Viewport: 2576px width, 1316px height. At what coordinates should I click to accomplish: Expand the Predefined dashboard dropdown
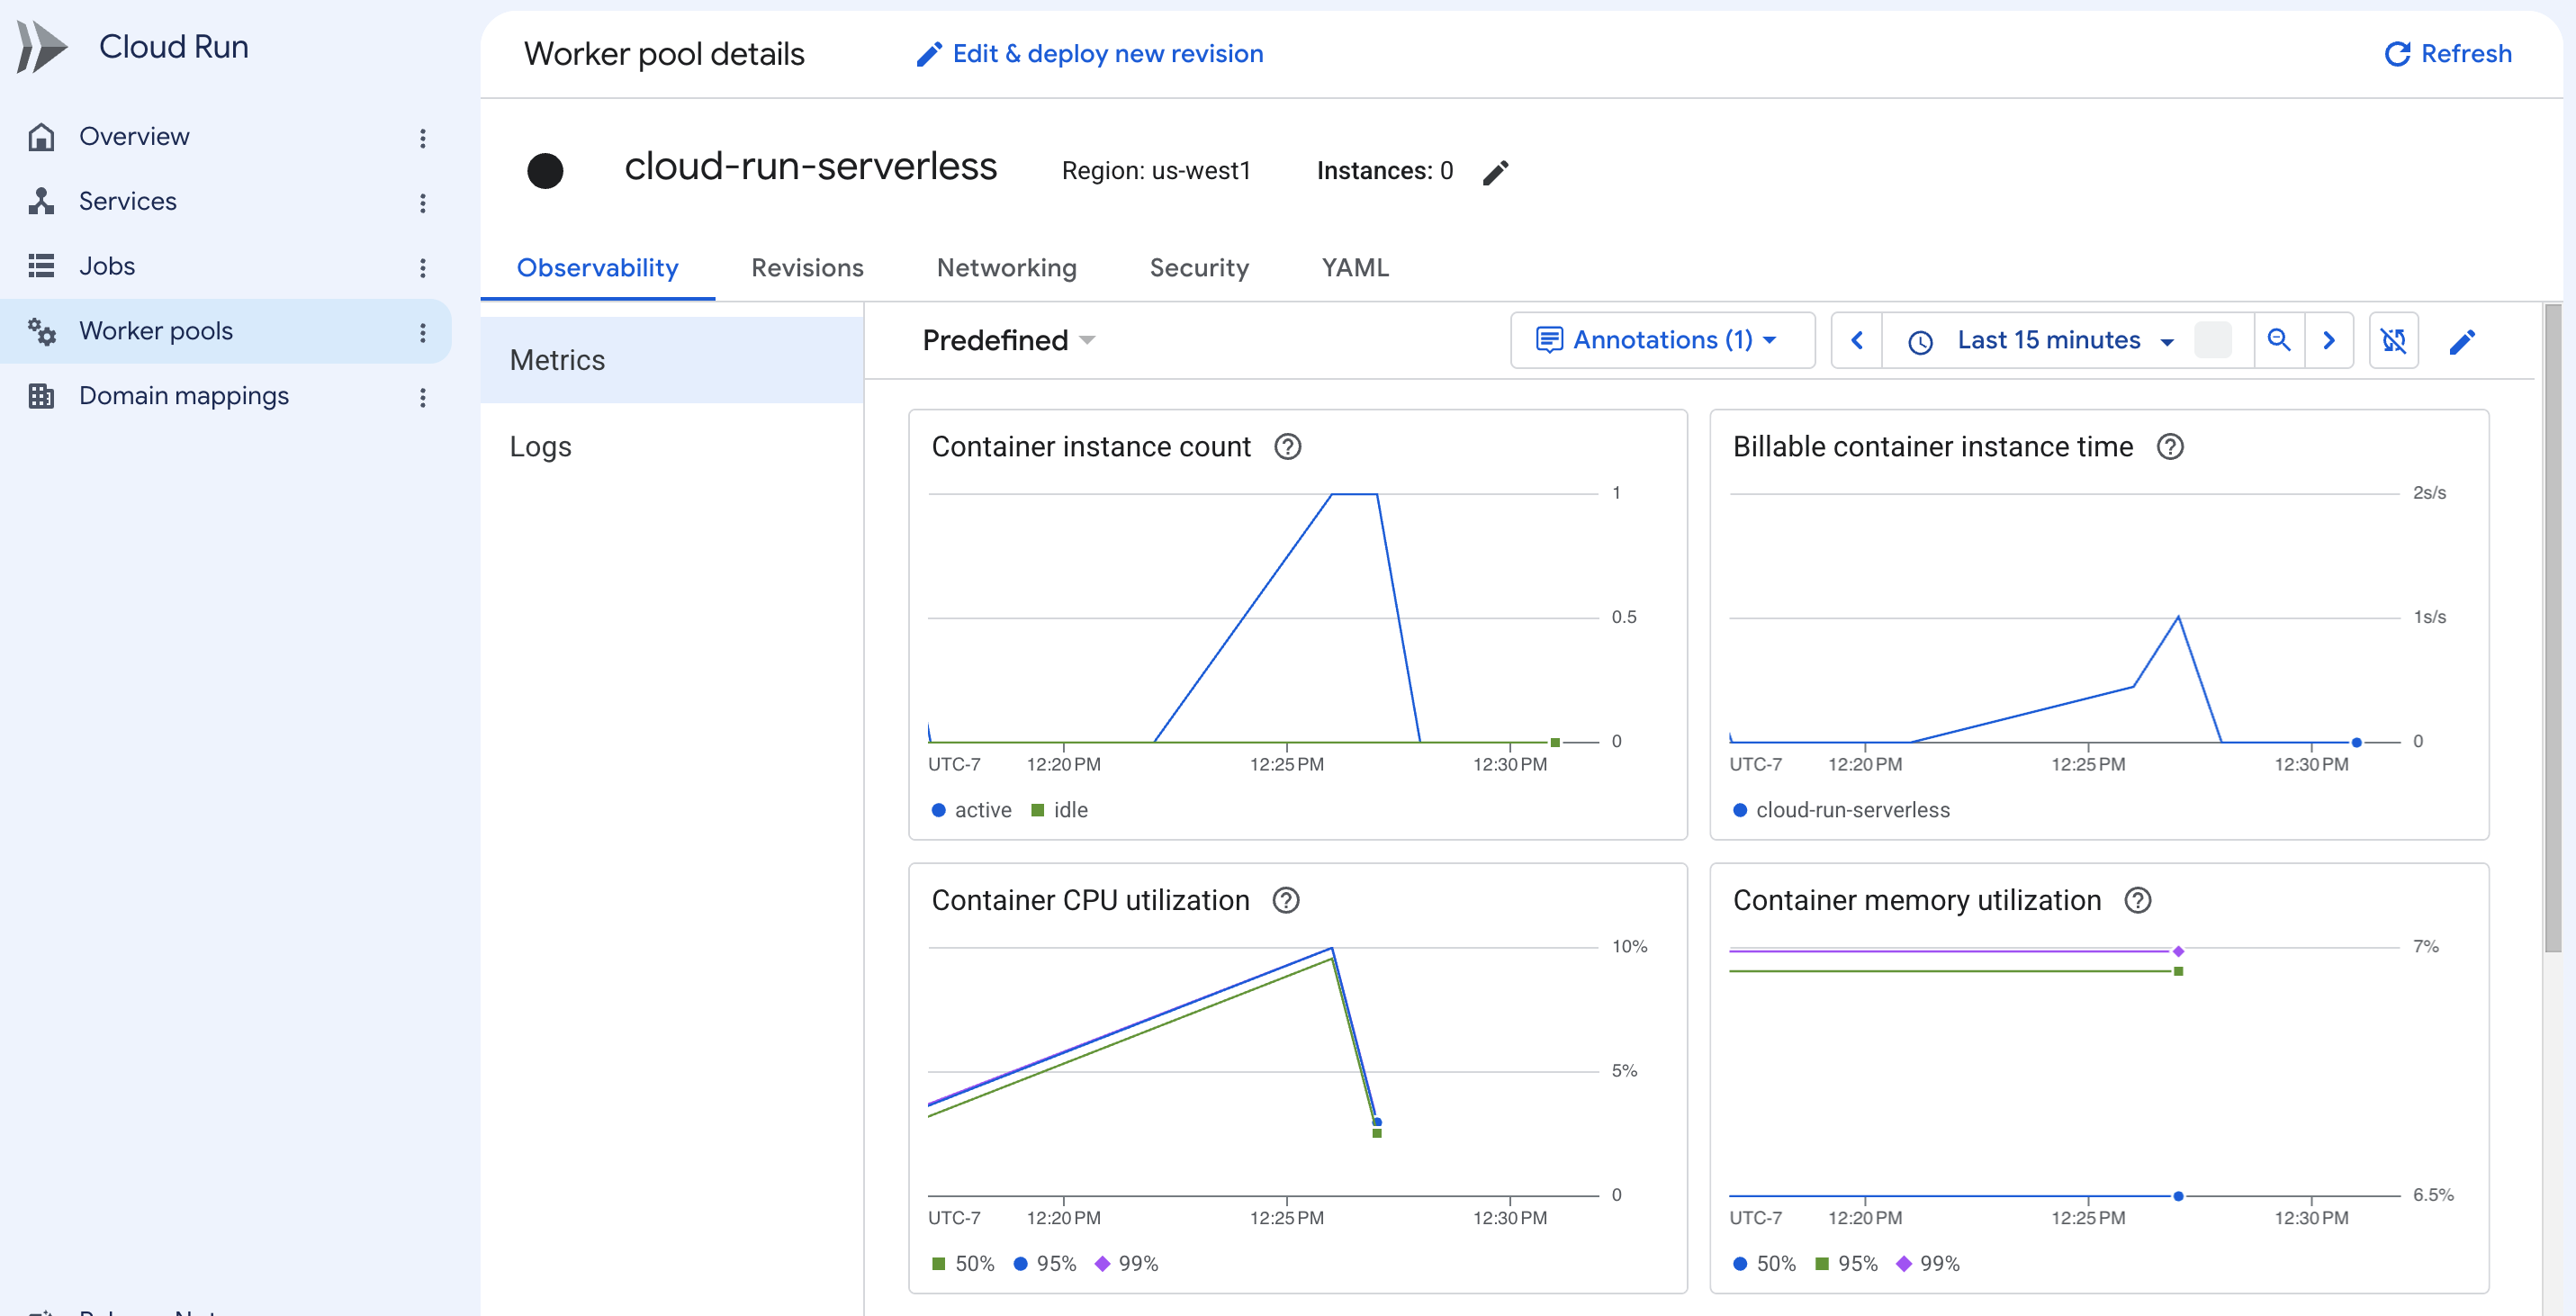[x=1009, y=341]
